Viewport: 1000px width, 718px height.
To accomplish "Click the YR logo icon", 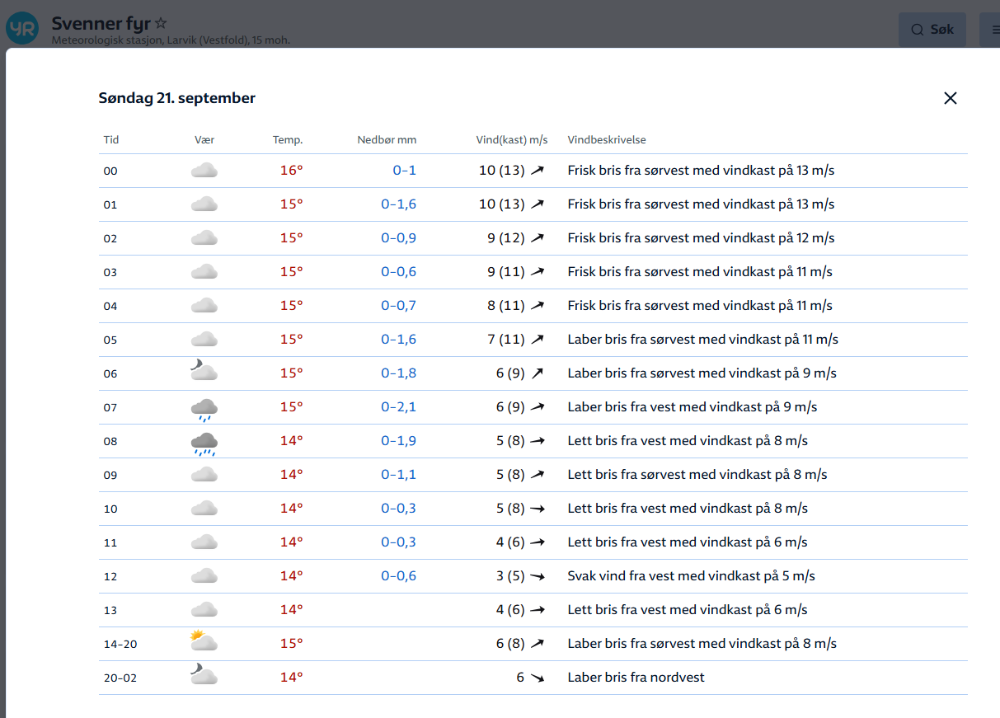I will (22, 28).
